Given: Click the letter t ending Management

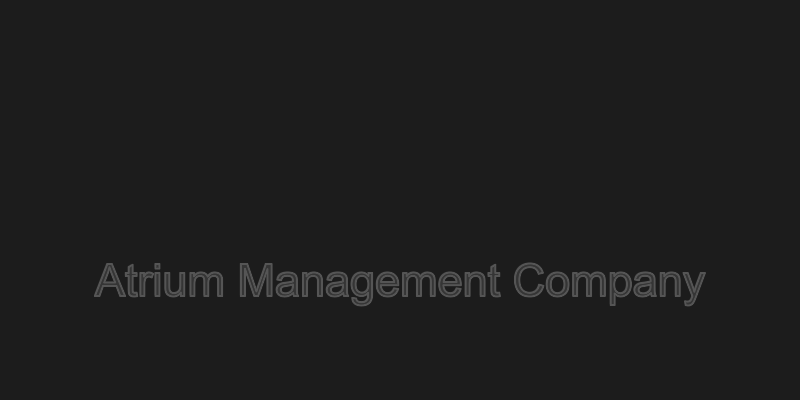Looking at the screenshot, I should (x=494, y=282).
